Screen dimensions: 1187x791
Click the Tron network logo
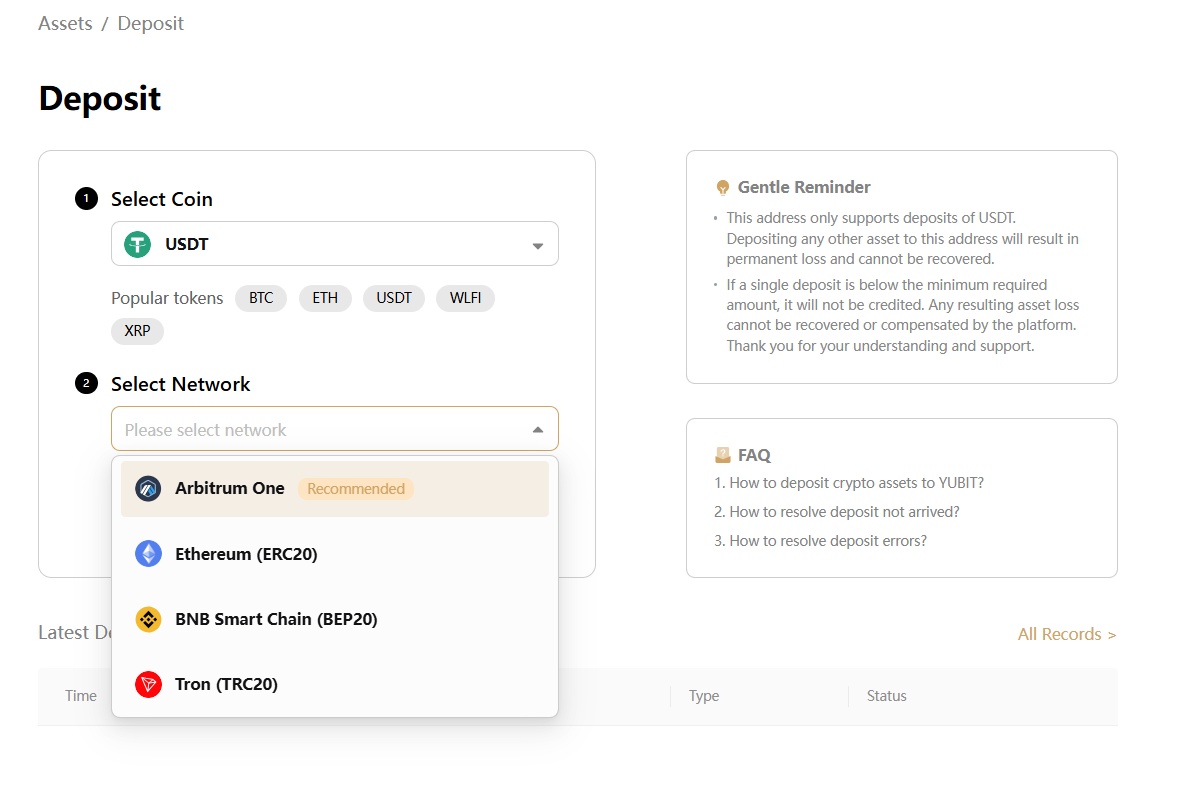[148, 684]
